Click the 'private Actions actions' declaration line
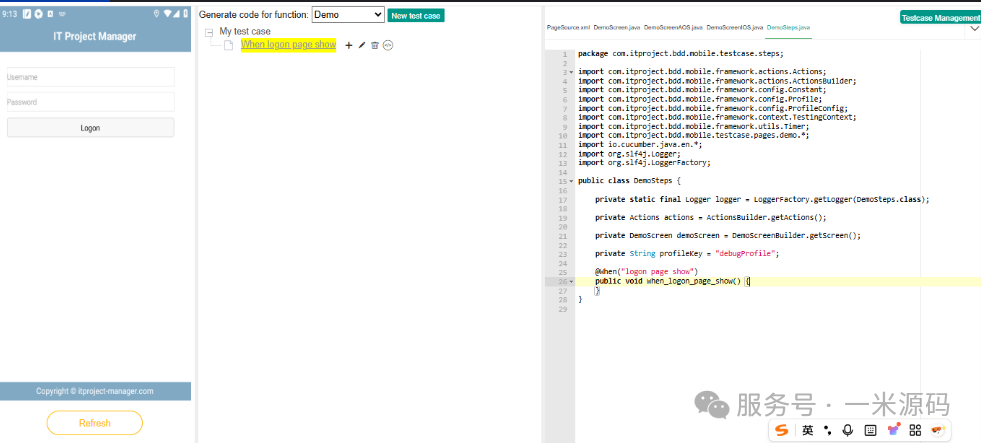 point(711,218)
